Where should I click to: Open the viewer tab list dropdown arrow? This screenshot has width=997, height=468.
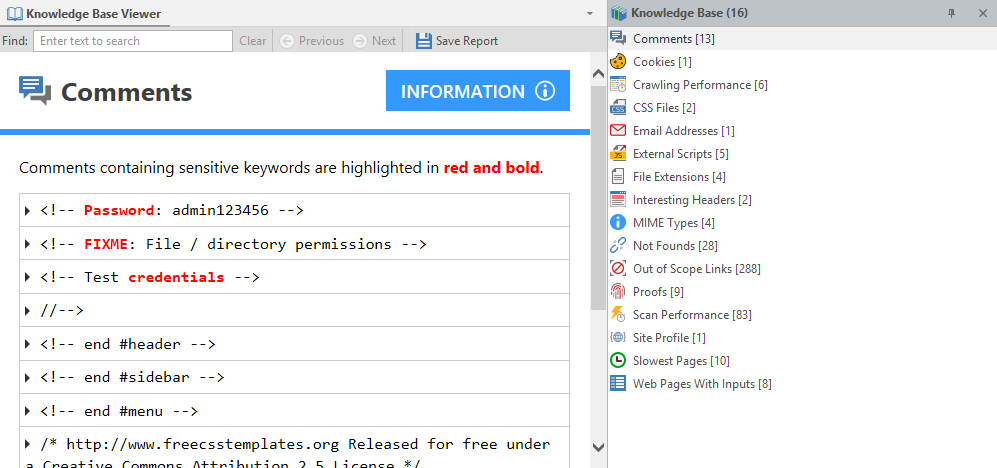pyautogui.click(x=589, y=13)
